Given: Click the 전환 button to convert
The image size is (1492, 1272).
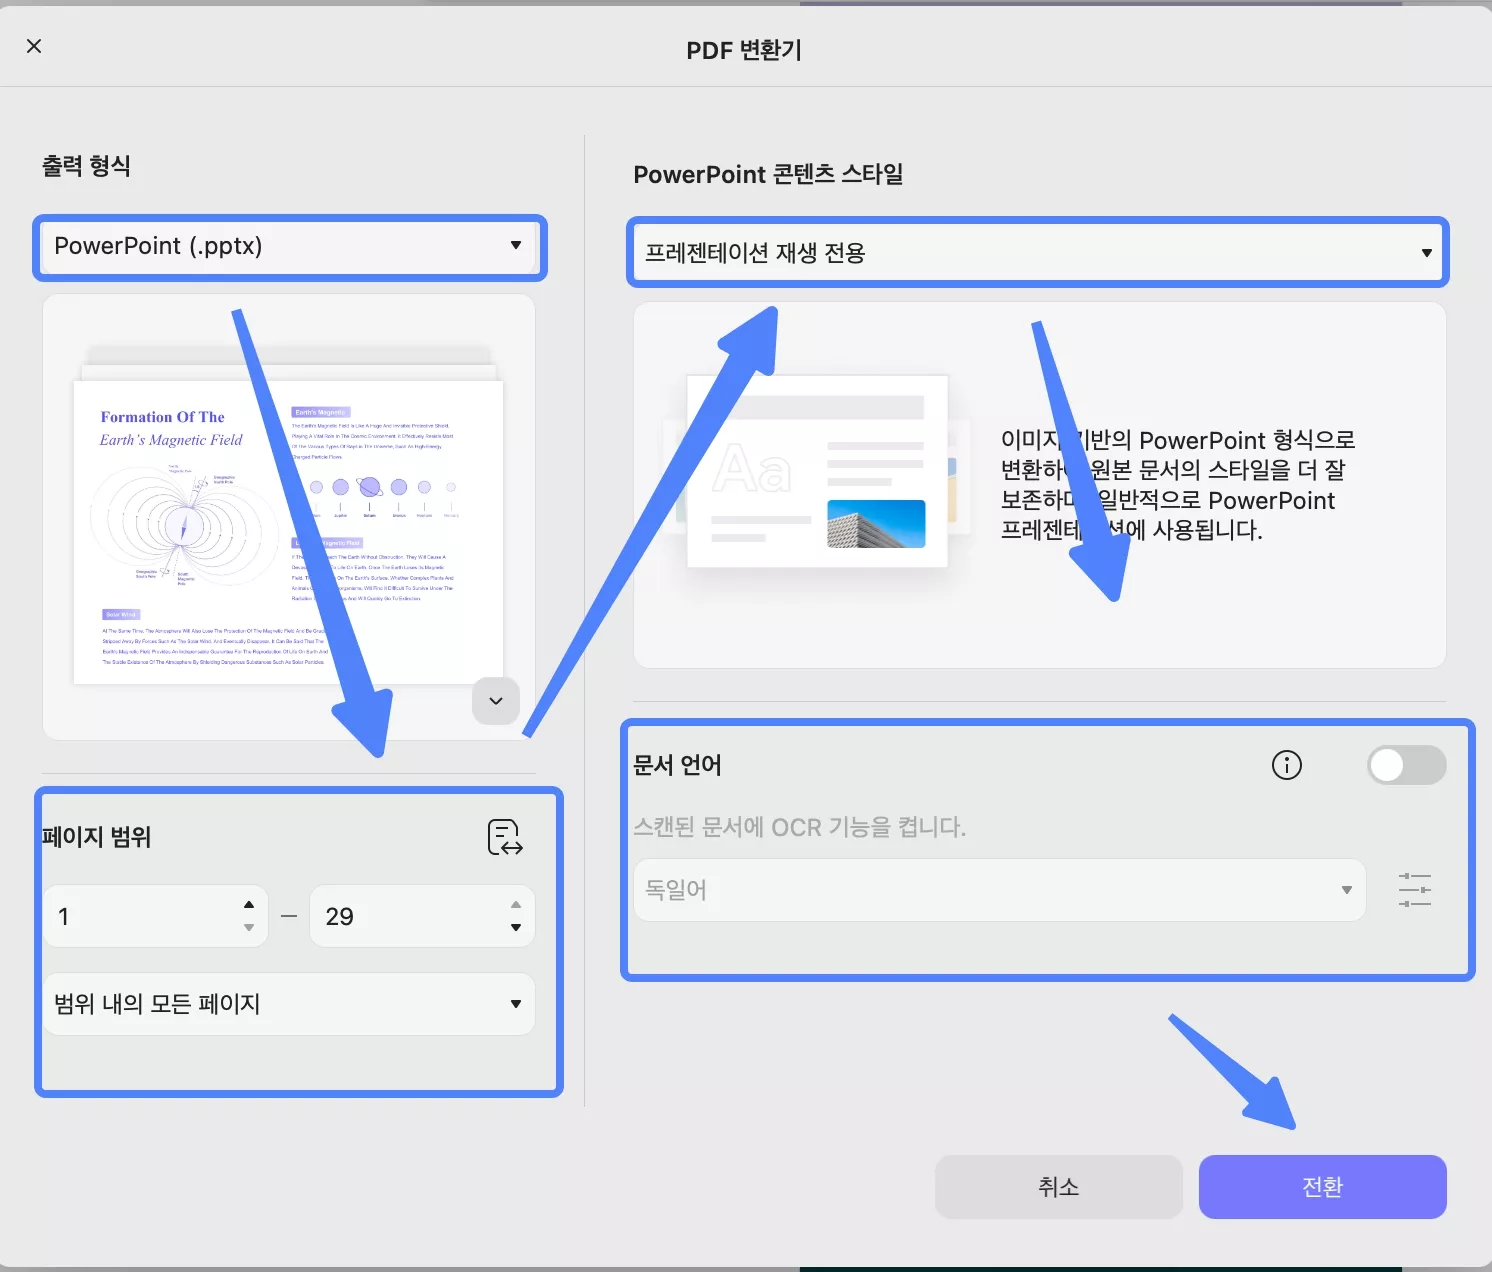Looking at the screenshot, I should click(1323, 1187).
